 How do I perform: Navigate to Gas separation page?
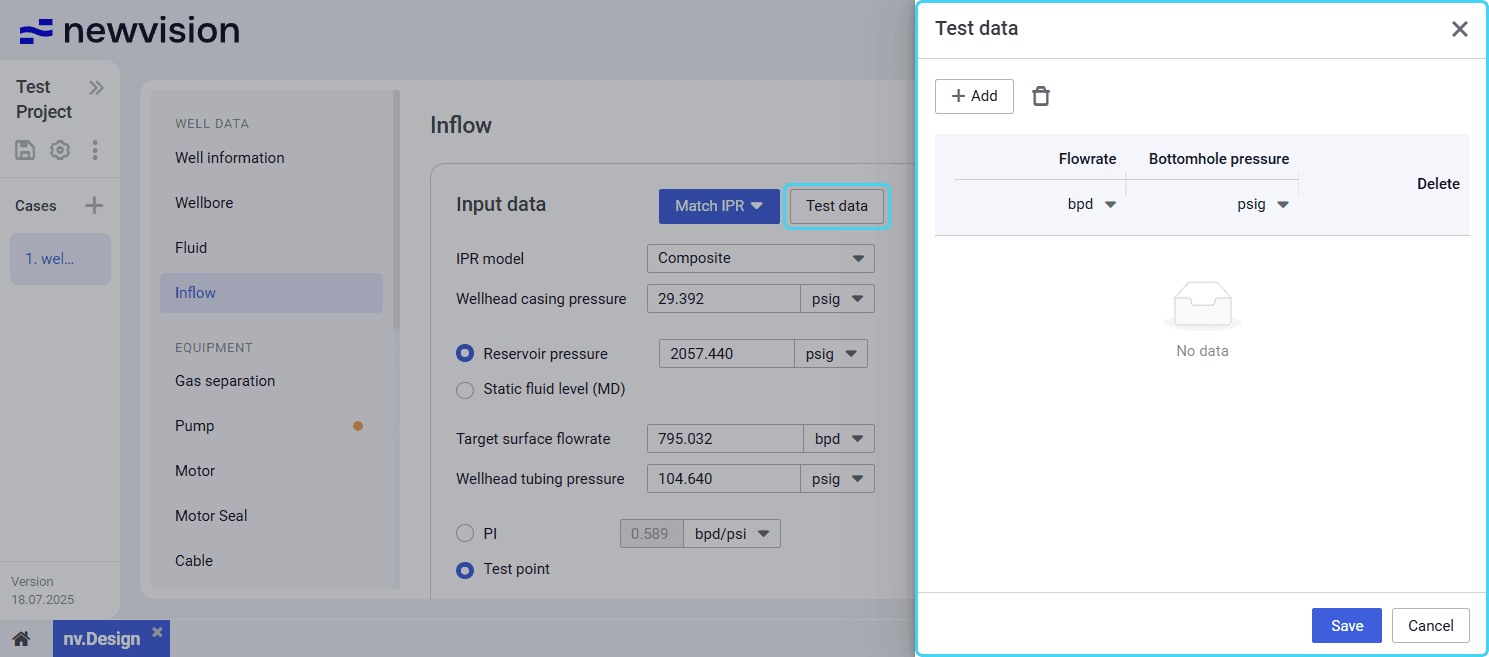tap(225, 381)
